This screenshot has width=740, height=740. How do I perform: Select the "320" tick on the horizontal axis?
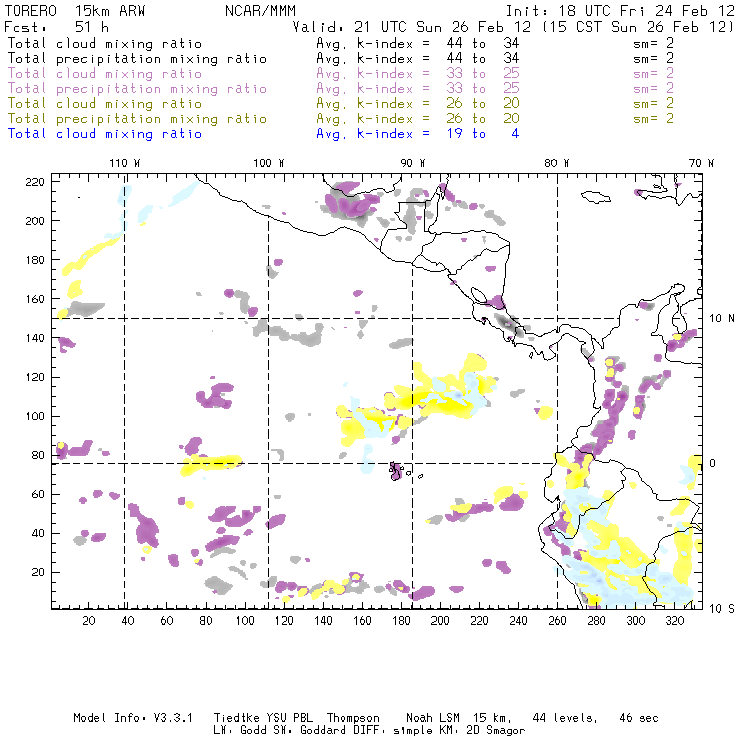click(675, 621)
